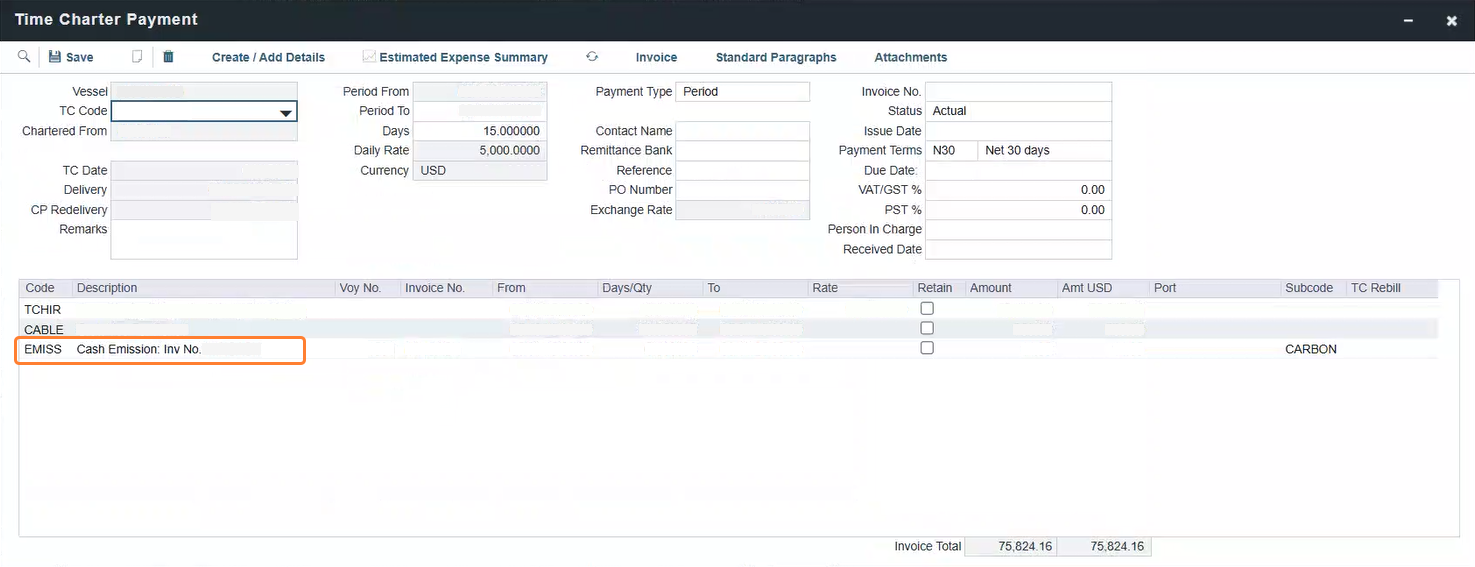This screenshot has width=1475, height=567.
Task: Open the Standard Paragraphs menu
Action: click(x=775, y=57)
